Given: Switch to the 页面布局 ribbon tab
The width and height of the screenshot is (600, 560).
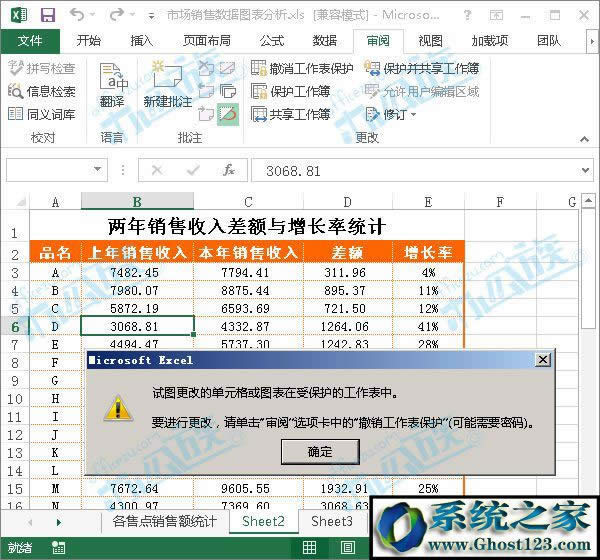Looking at the screenshot, I should tap(207, 41).
